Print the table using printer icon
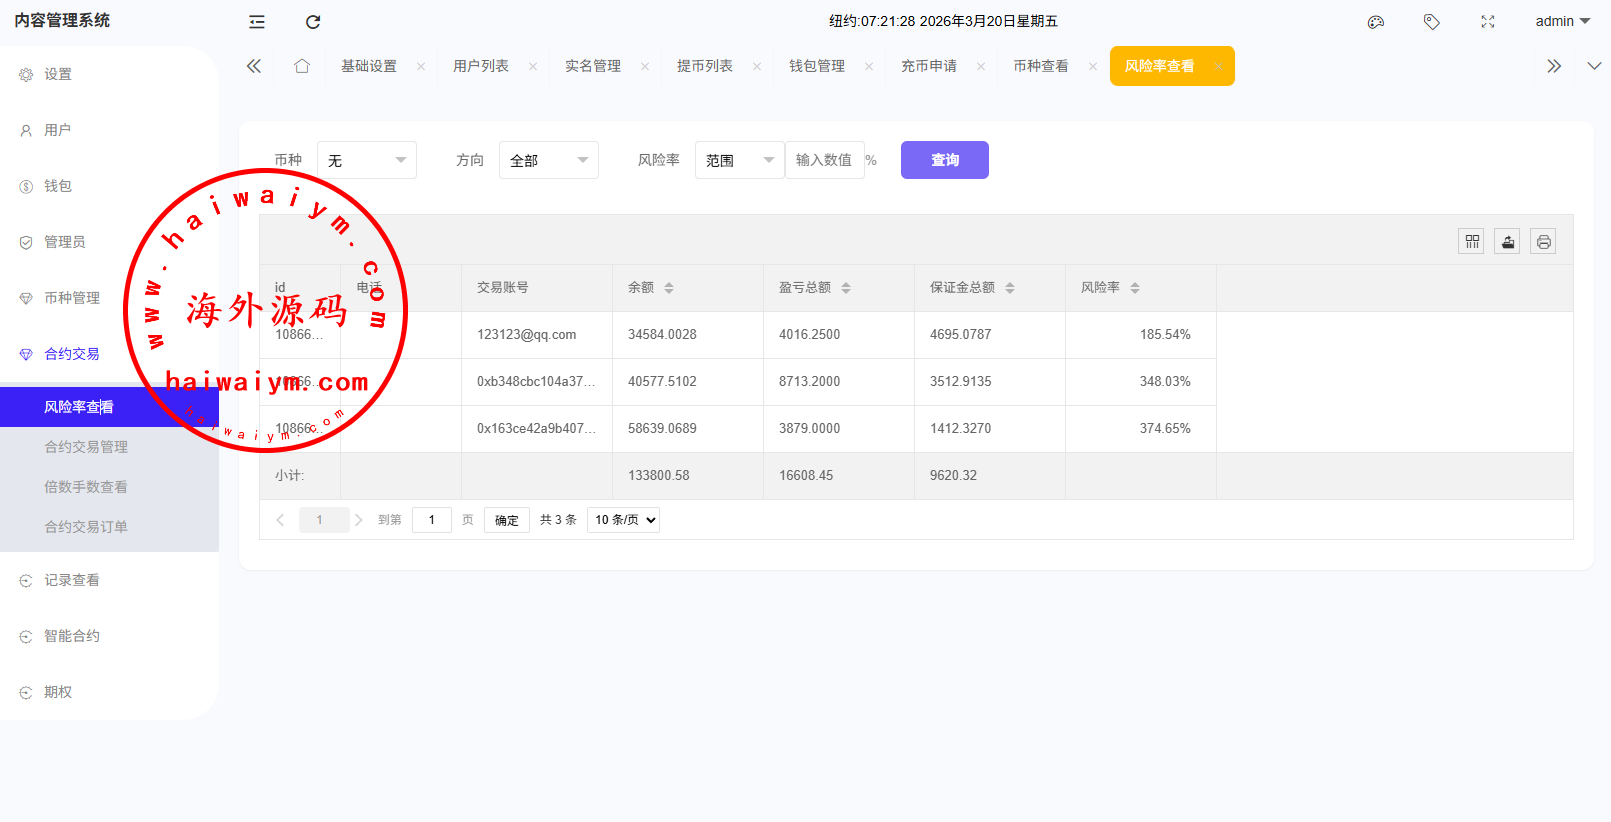 (x=1543, y=241)
